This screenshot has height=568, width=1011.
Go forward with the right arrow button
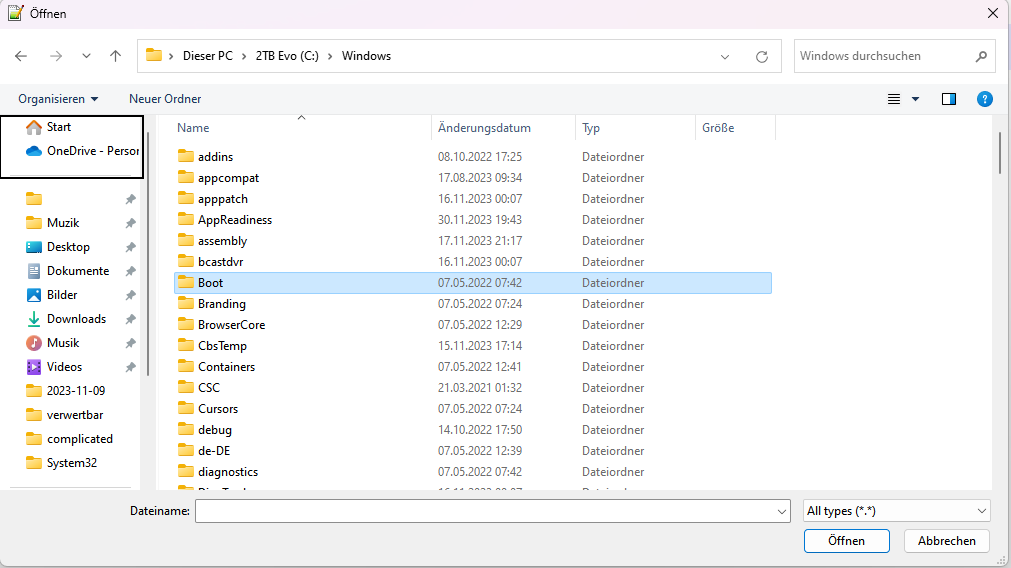56,56
